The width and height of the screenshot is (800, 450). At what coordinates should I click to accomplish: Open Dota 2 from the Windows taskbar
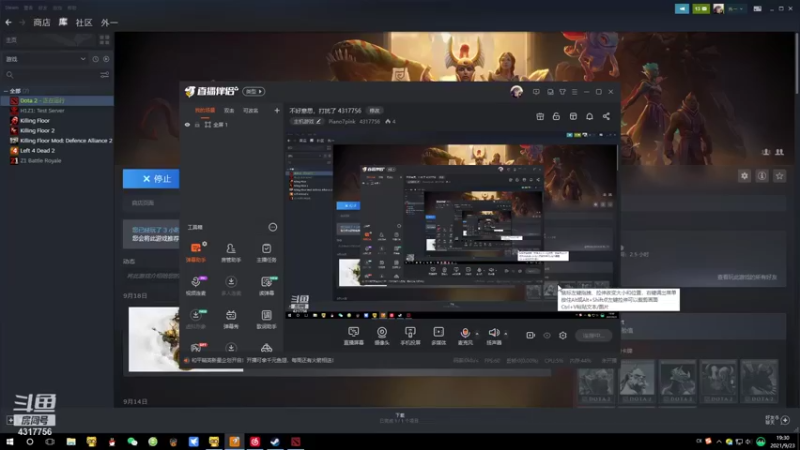point(295,442)
